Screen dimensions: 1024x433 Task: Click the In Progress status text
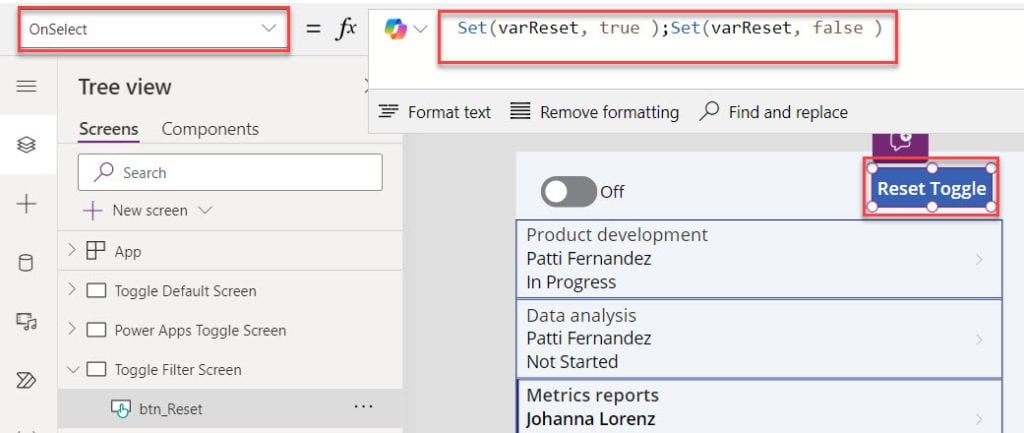(x=571, y=282)
